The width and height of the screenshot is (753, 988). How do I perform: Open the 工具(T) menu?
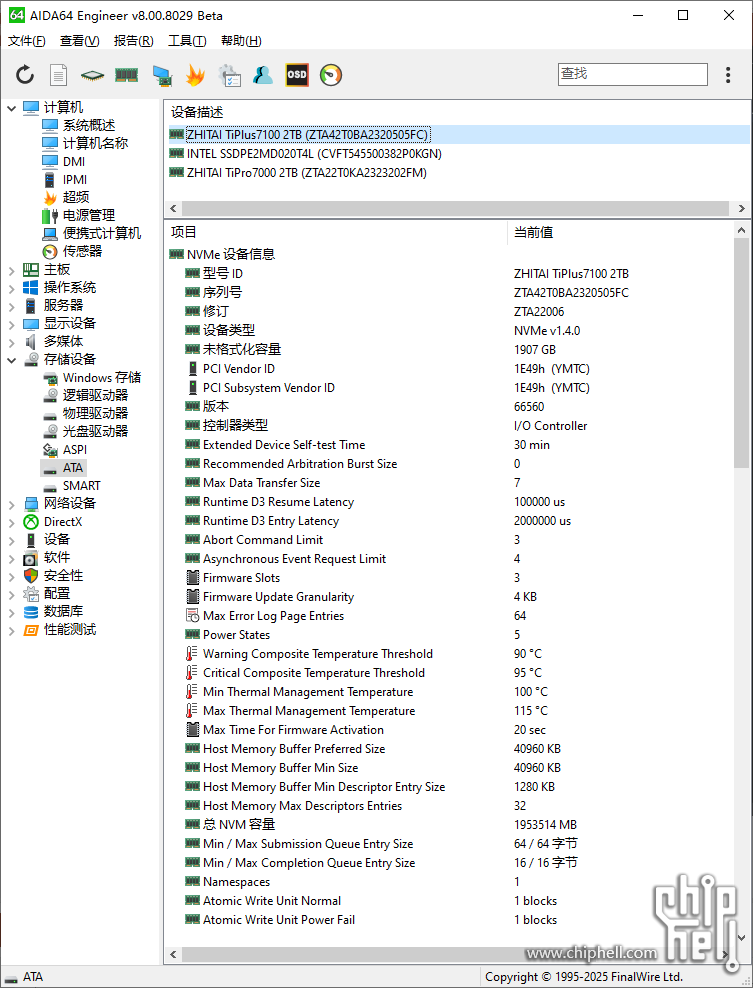187,41
